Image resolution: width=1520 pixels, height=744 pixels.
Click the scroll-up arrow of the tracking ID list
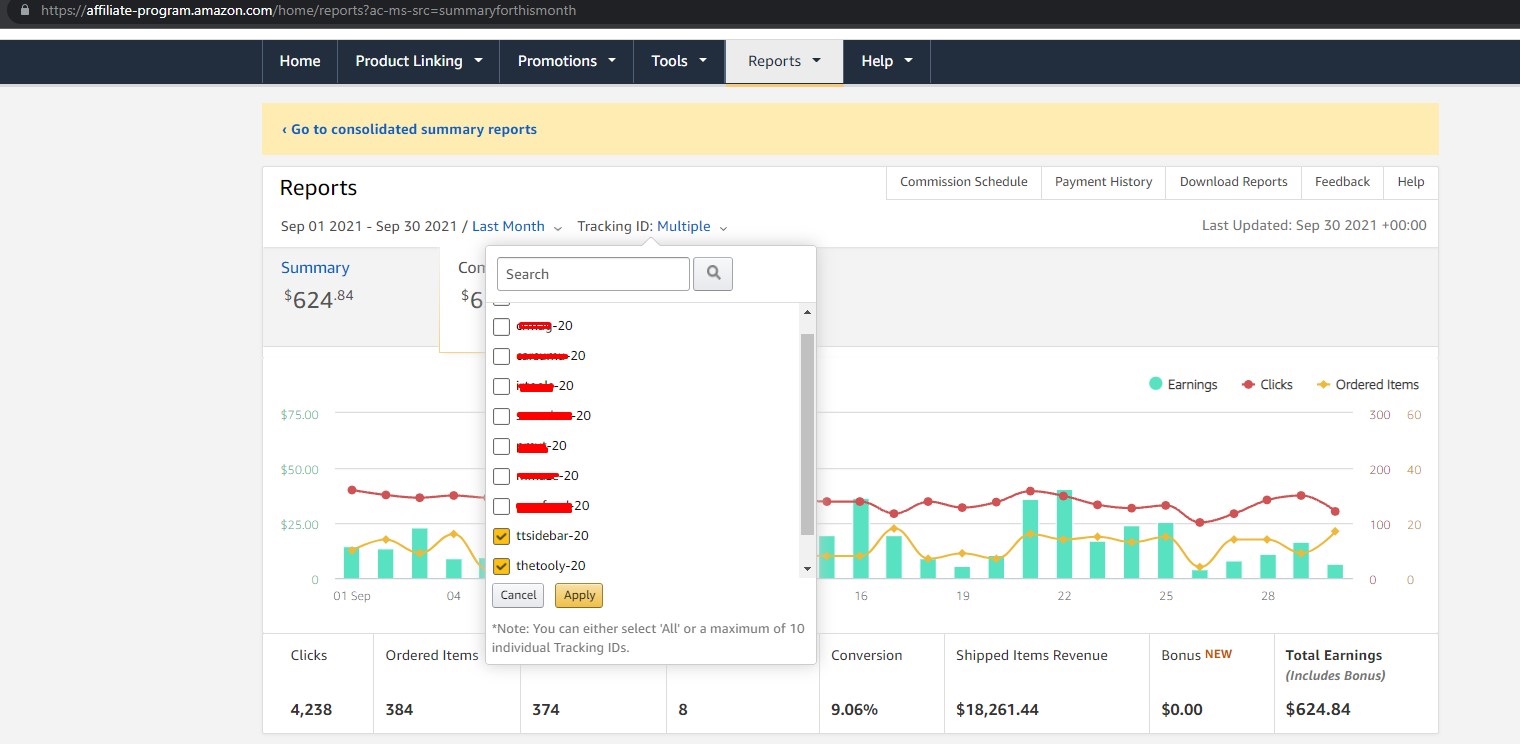coord(807,313)
